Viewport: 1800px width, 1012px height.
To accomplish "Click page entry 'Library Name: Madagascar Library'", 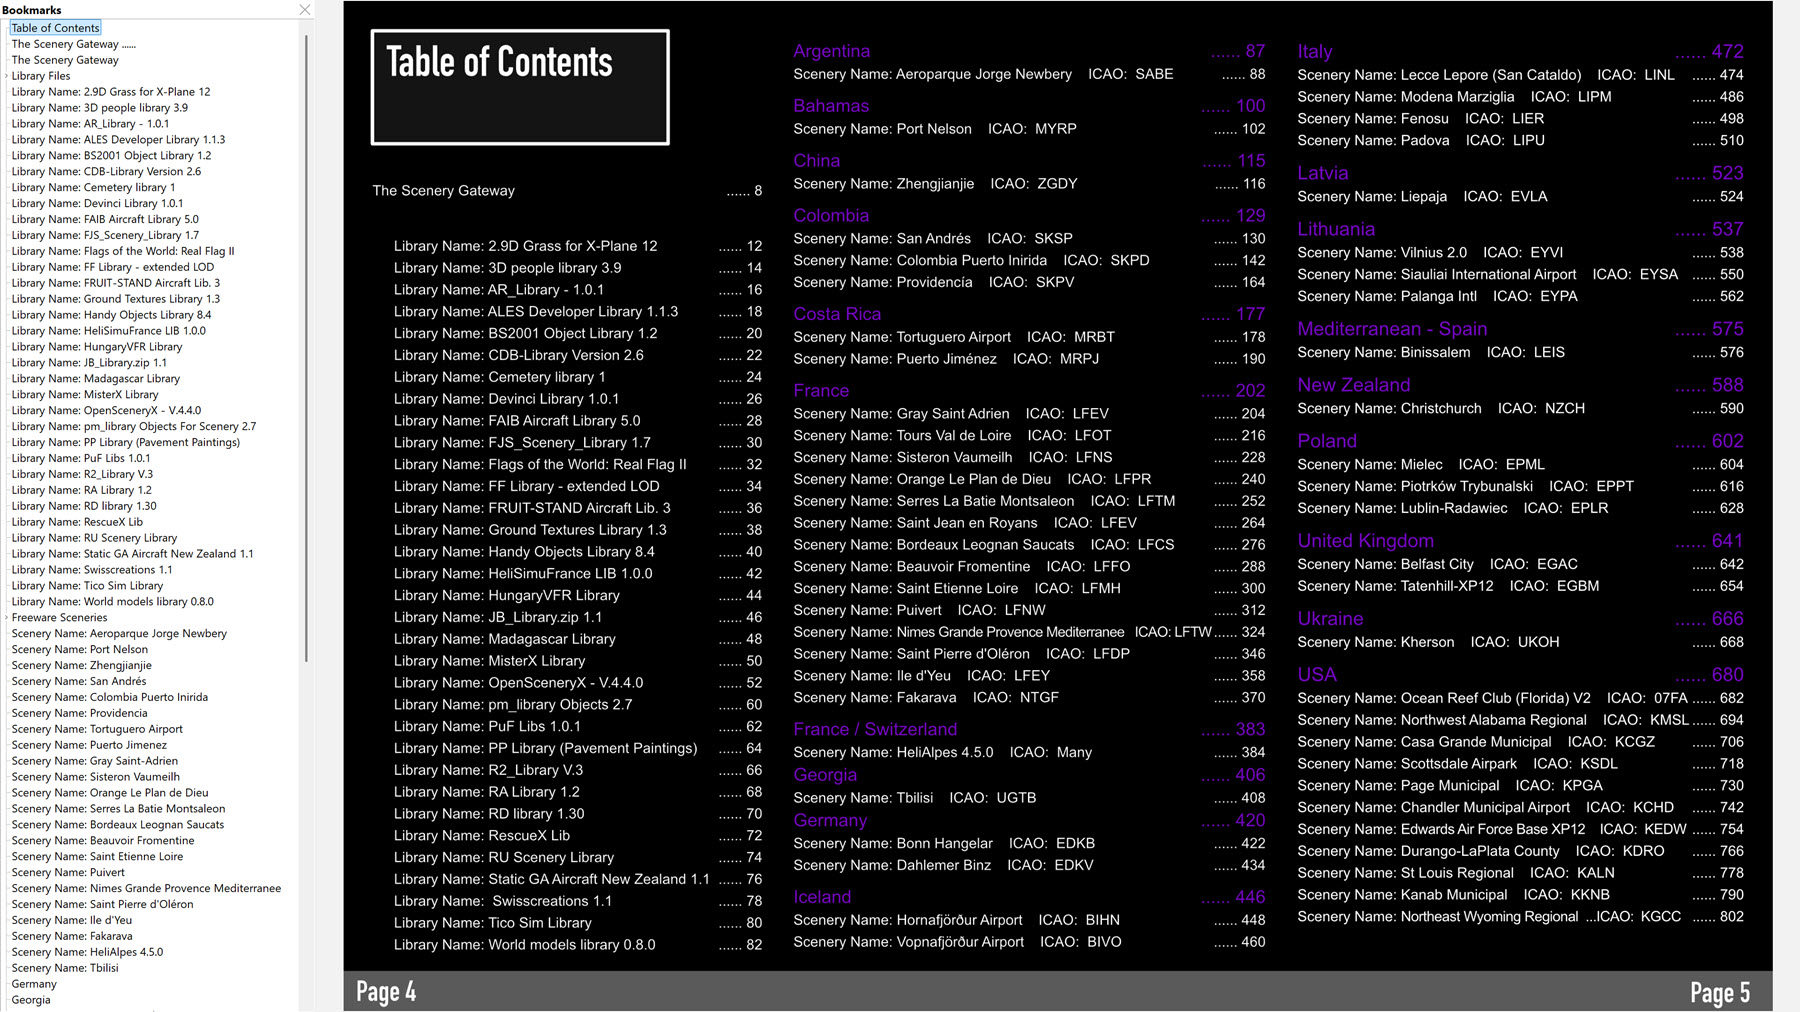I will (504, 639).
